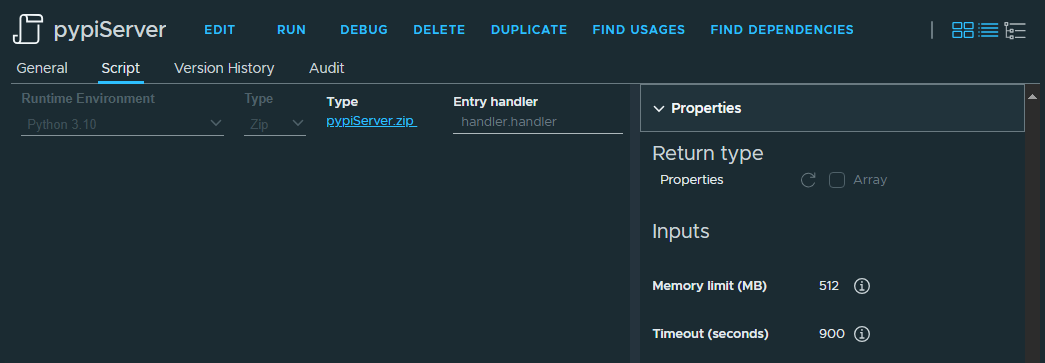Screen dimensions: 1045x363
Task: Click the scrollbar up arrow in Properties panel
Action: 1033,97
